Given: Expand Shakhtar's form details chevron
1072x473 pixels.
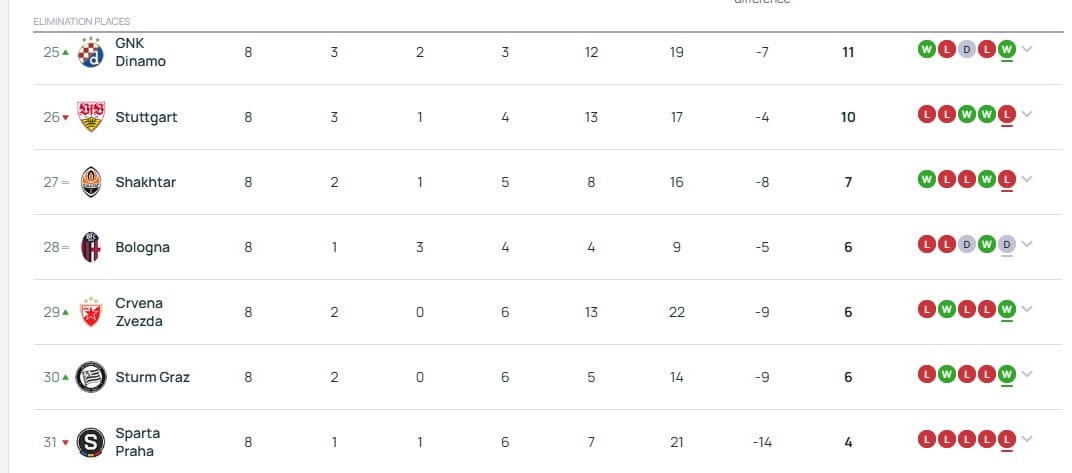Looking at the screenshot, I should (1026, 179).
